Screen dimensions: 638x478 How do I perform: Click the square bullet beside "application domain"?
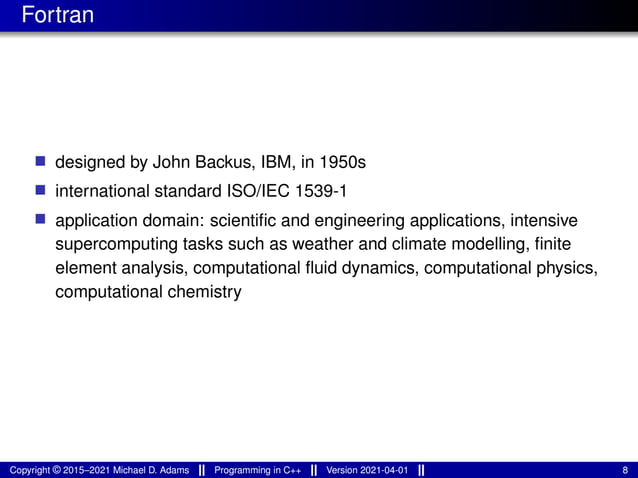40,219
